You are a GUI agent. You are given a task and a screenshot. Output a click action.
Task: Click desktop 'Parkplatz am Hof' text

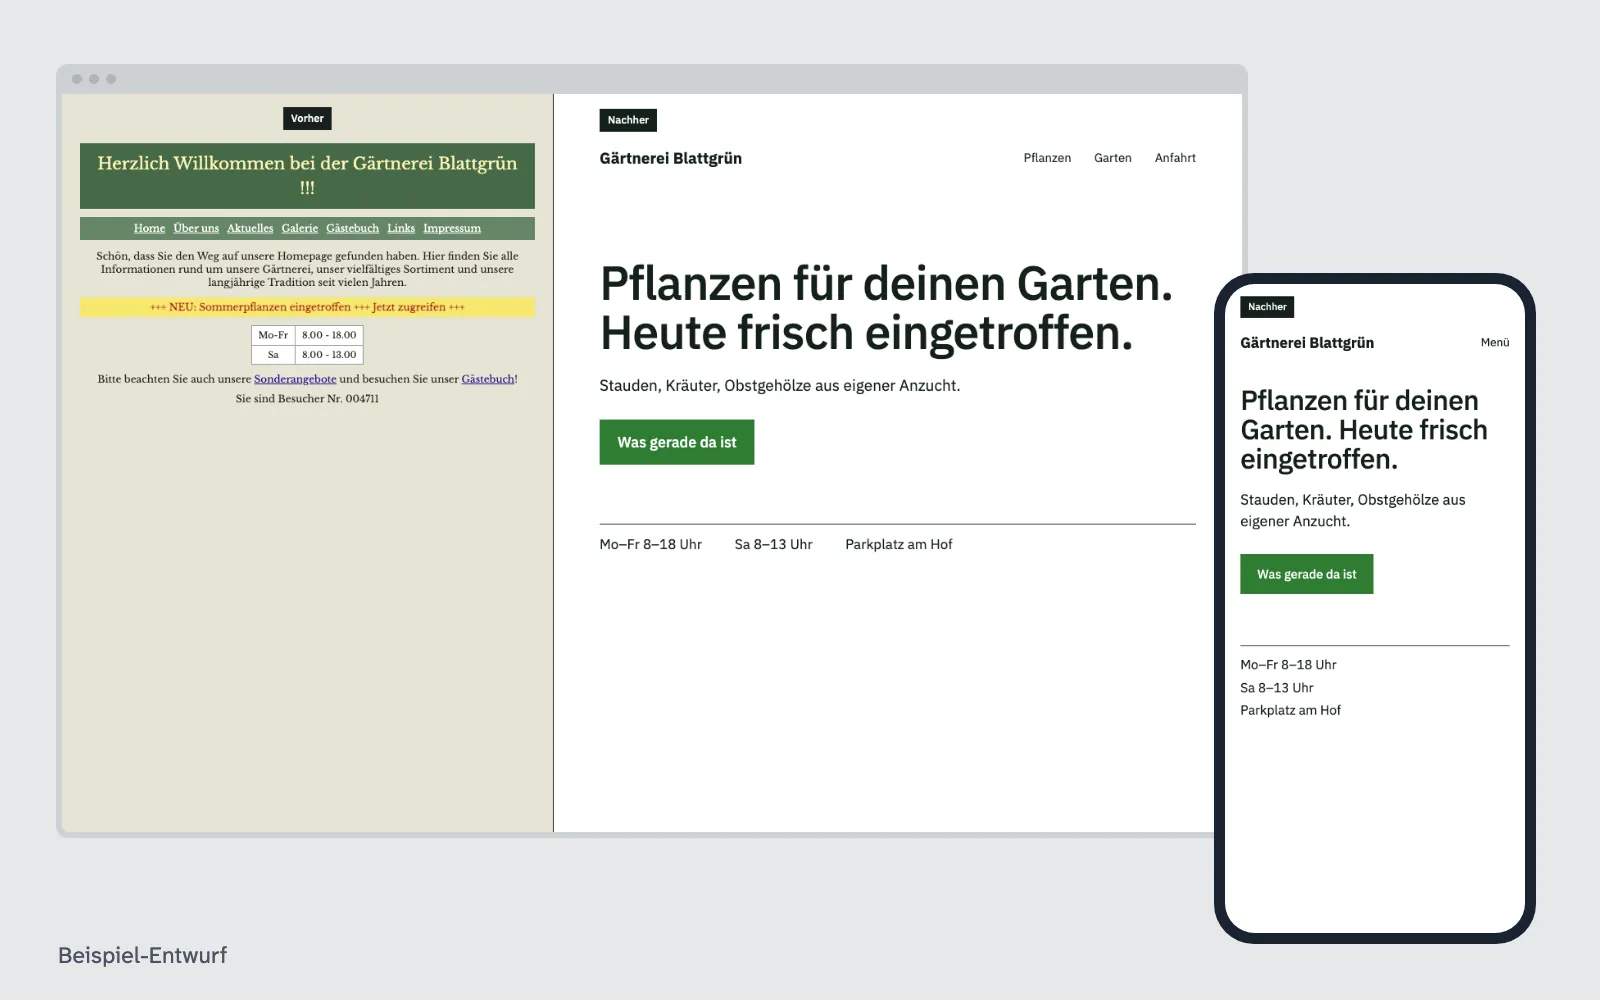pyautogui.click(x=899, y=544)
